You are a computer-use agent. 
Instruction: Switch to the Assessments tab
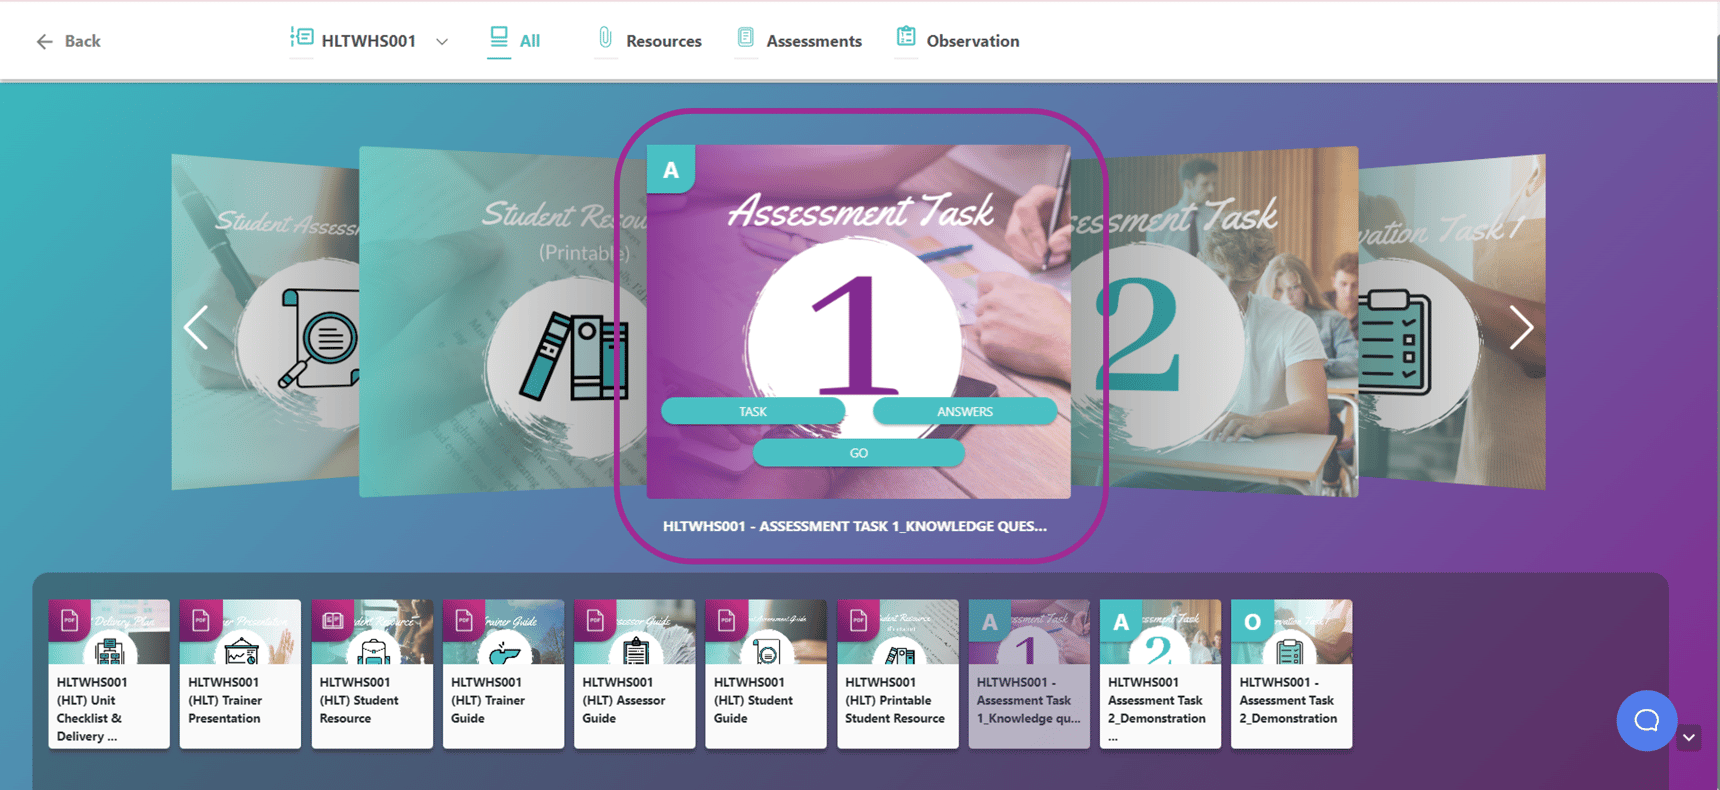pos(799,41)
